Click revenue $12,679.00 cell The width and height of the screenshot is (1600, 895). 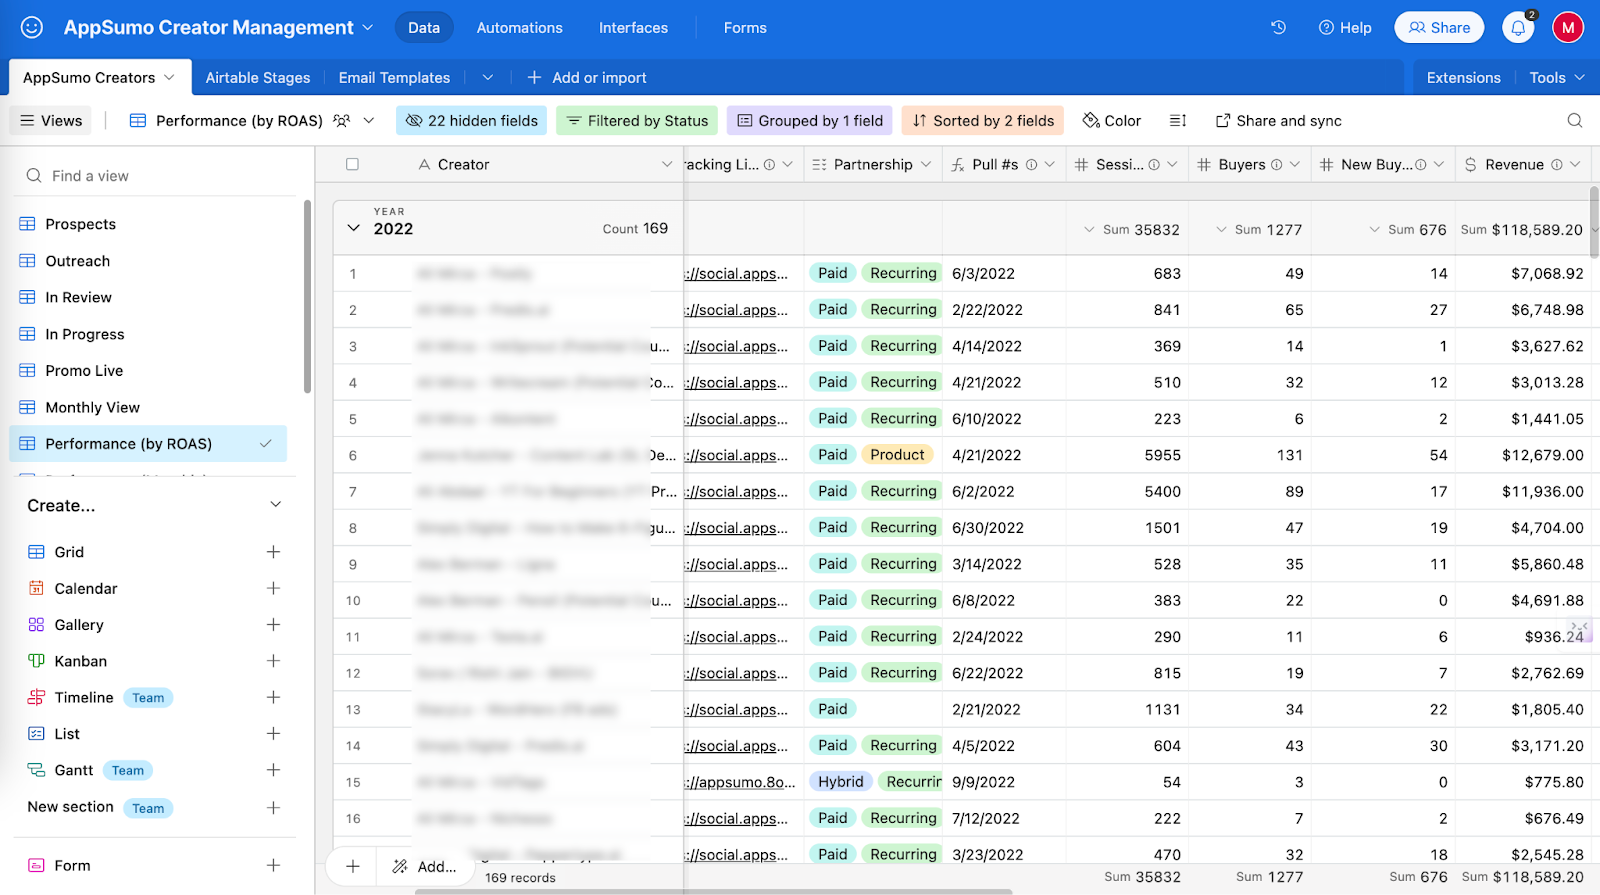click(x=1521, y=455)
